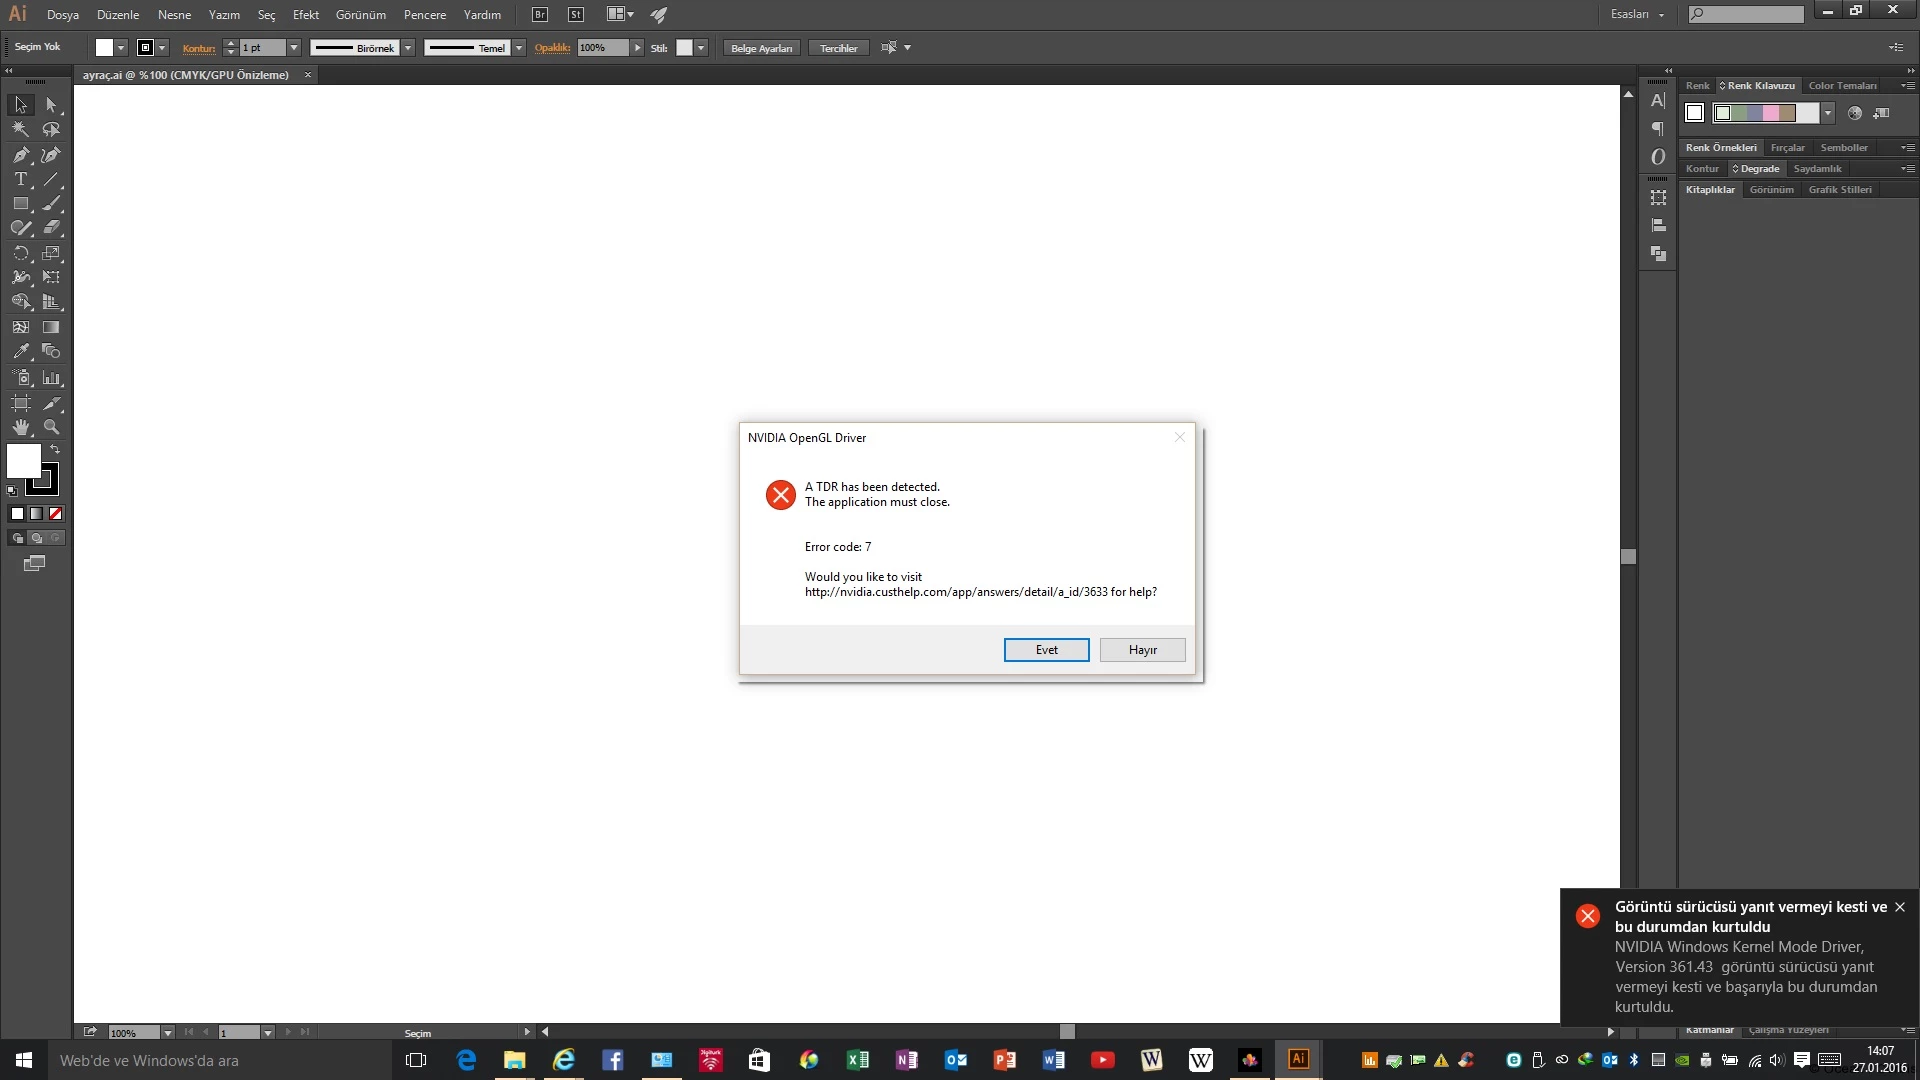Click the Evet button in dialog
Image resolution: width=1920 pixels, height=1080 pixels.
[x=1046, y=650]
